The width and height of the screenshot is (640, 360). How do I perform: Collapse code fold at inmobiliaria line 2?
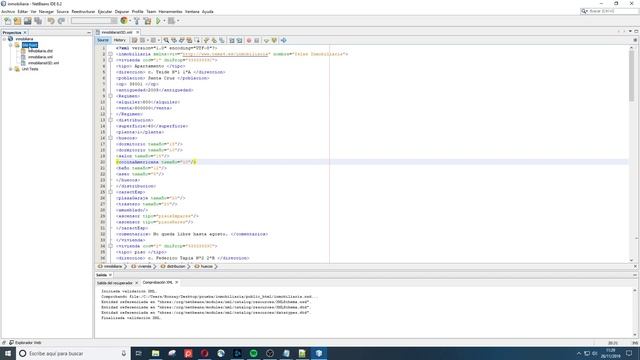pyautogui.click(x=110, y=54)
